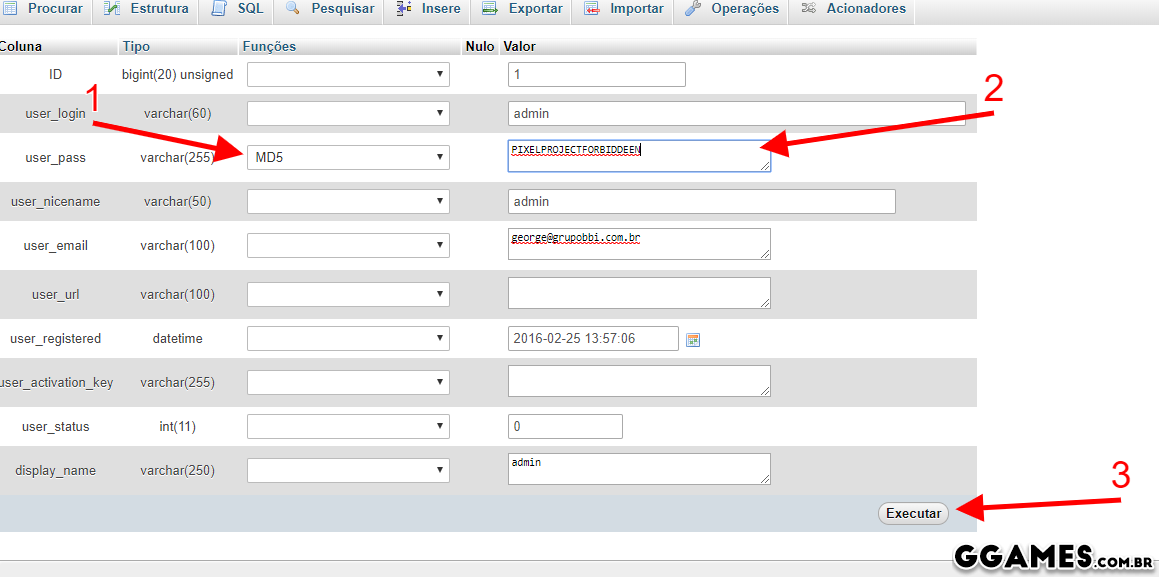Click the user_pass value text field
Image resolution: width=1159 pixels, height=577 pixels.
point(638,156)
